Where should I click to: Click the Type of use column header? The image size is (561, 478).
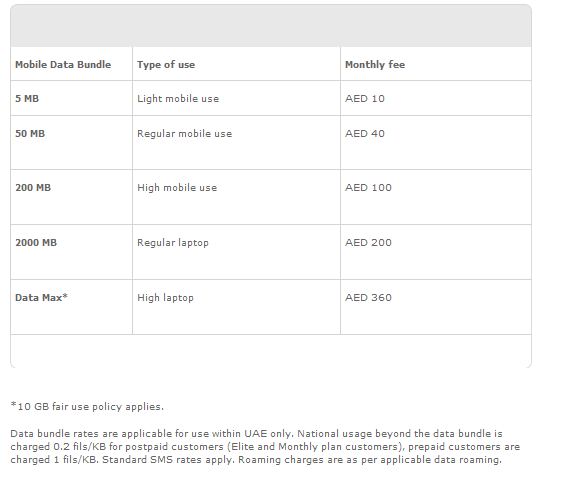pyautogui.click(x=166, y=64)
